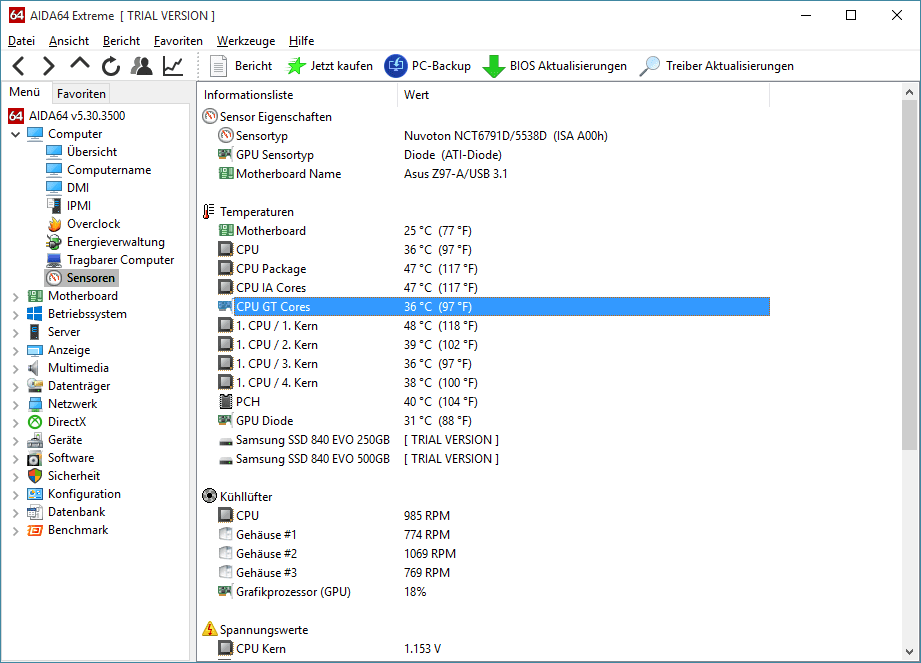Viewport: 921px width, 663px height.
Task: Select the PCH temperature row
Action: coord(493,402)
